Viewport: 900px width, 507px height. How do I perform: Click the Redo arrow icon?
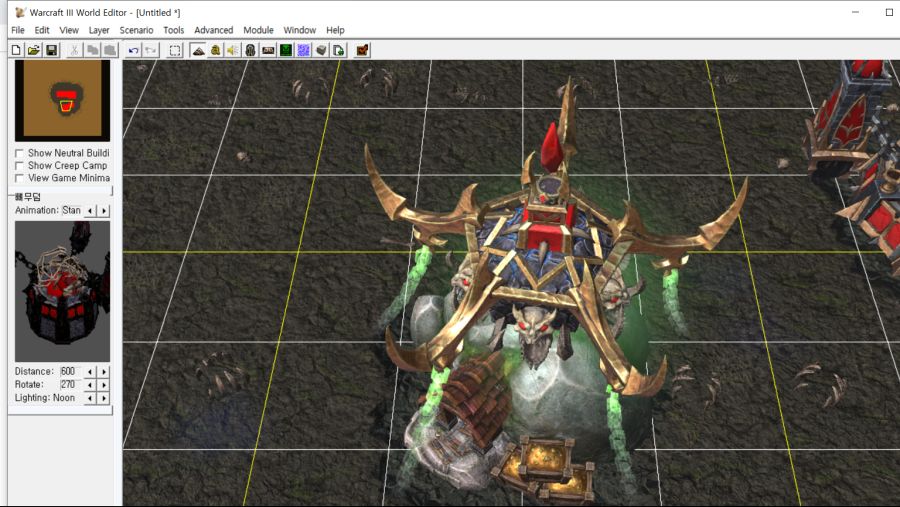[151, 51]
